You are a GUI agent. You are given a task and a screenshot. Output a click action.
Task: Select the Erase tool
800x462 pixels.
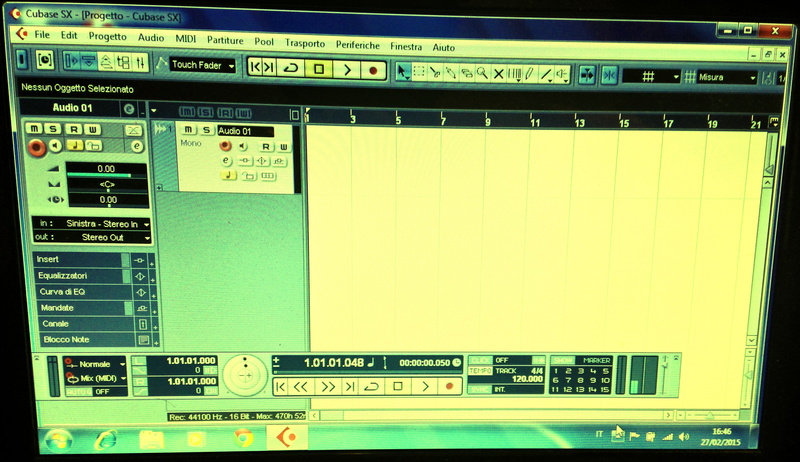click(466, 74)
